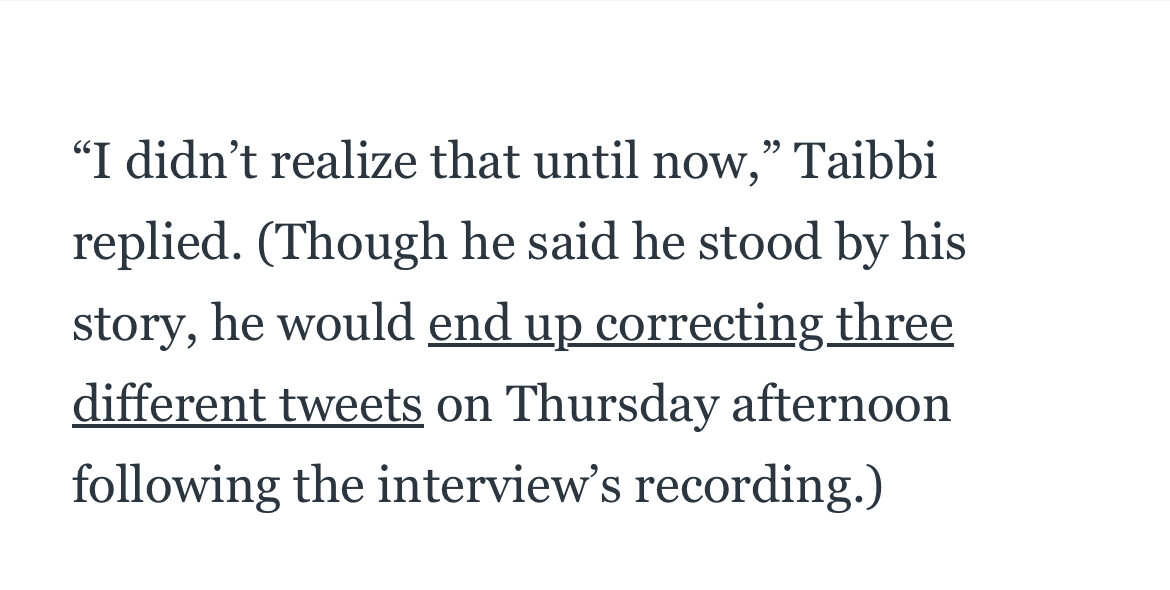Screen dimensions: 1170x590
Task: Click the word 'following' on the last line
Action: point(176,486)
